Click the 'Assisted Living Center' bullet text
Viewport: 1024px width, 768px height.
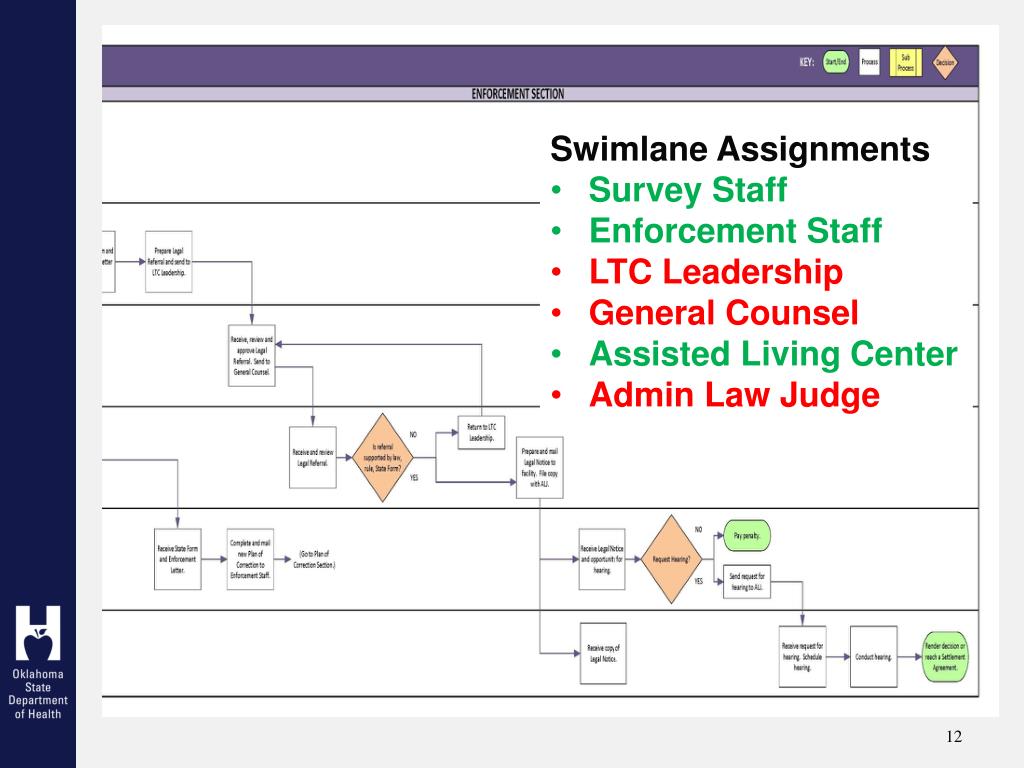coord(773,354)
